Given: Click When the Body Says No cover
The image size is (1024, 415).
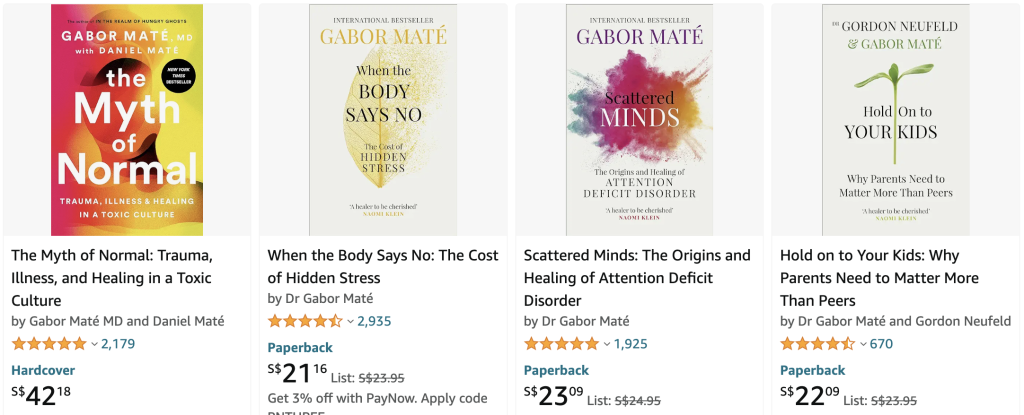Looking at the screenshot, I should [x=383, y=120].
